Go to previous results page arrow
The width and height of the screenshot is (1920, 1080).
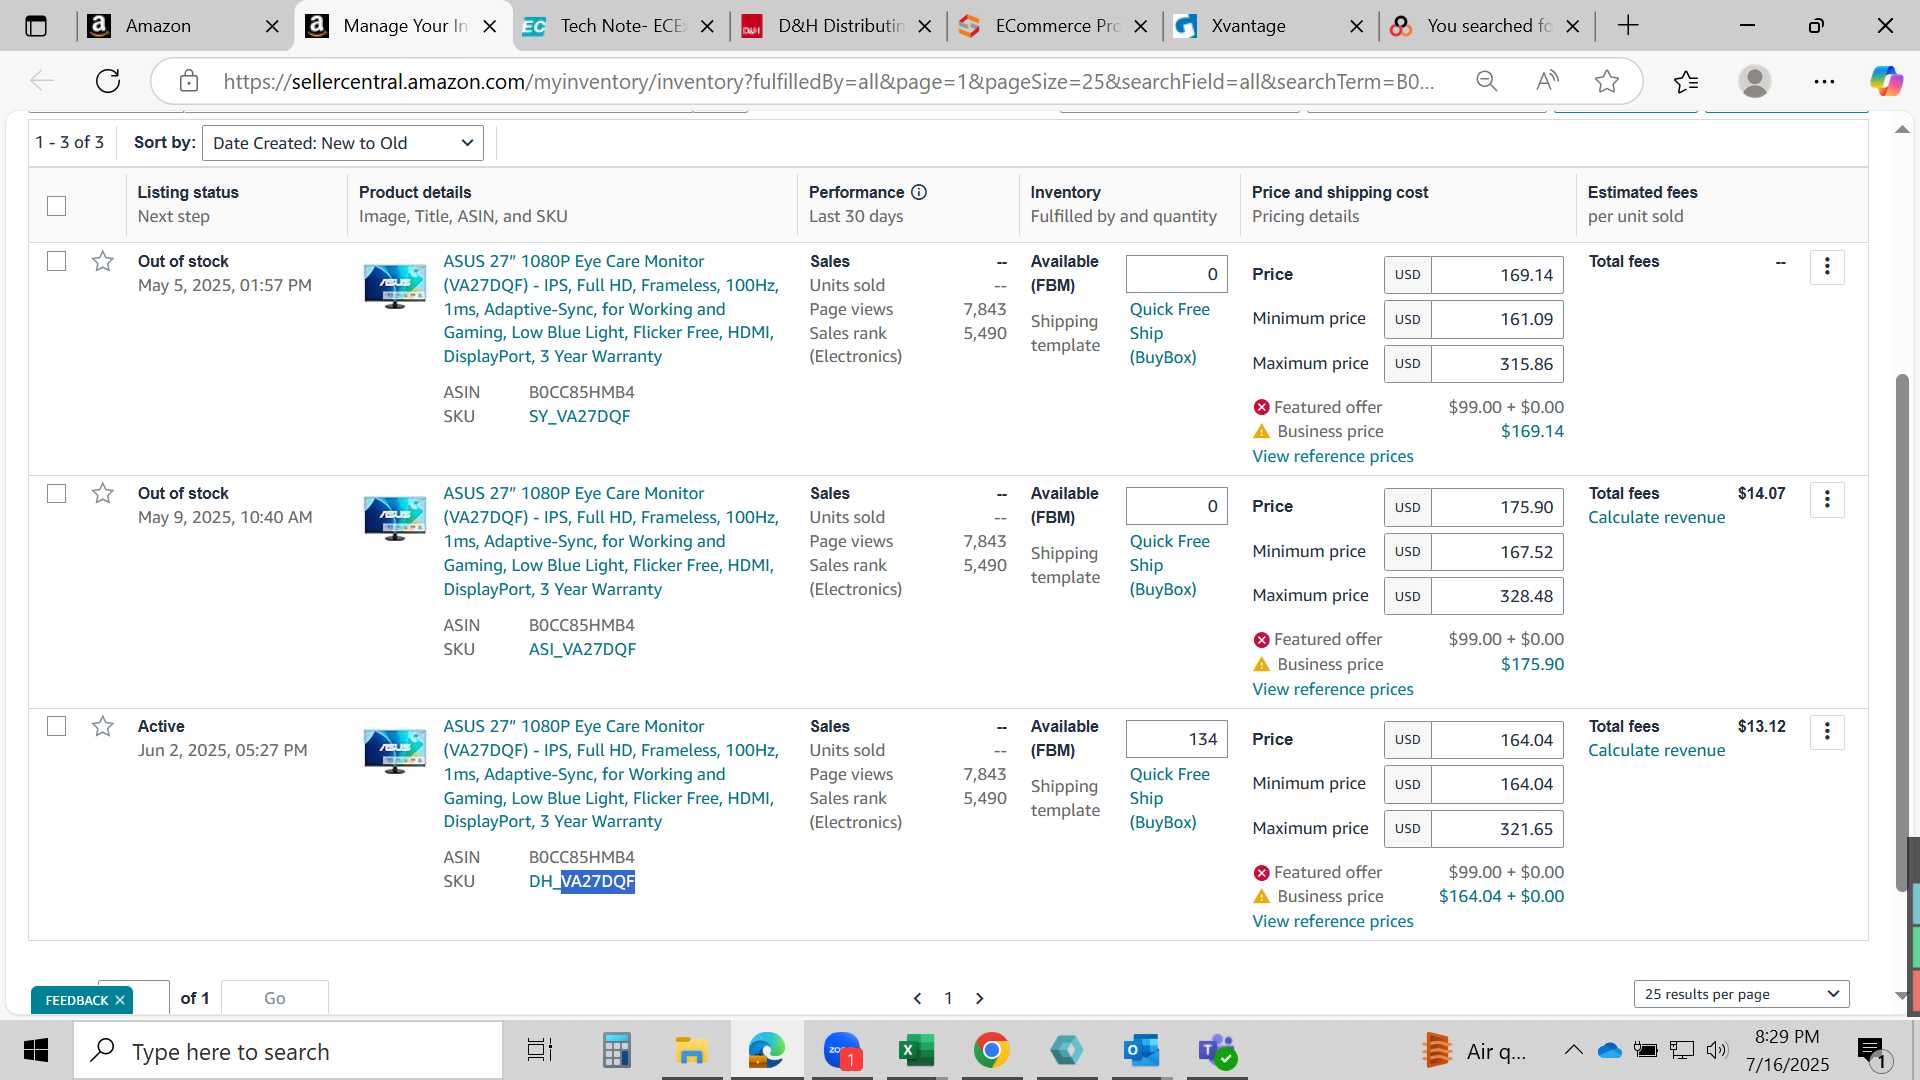pyautogui.click(x=917, y=998)
